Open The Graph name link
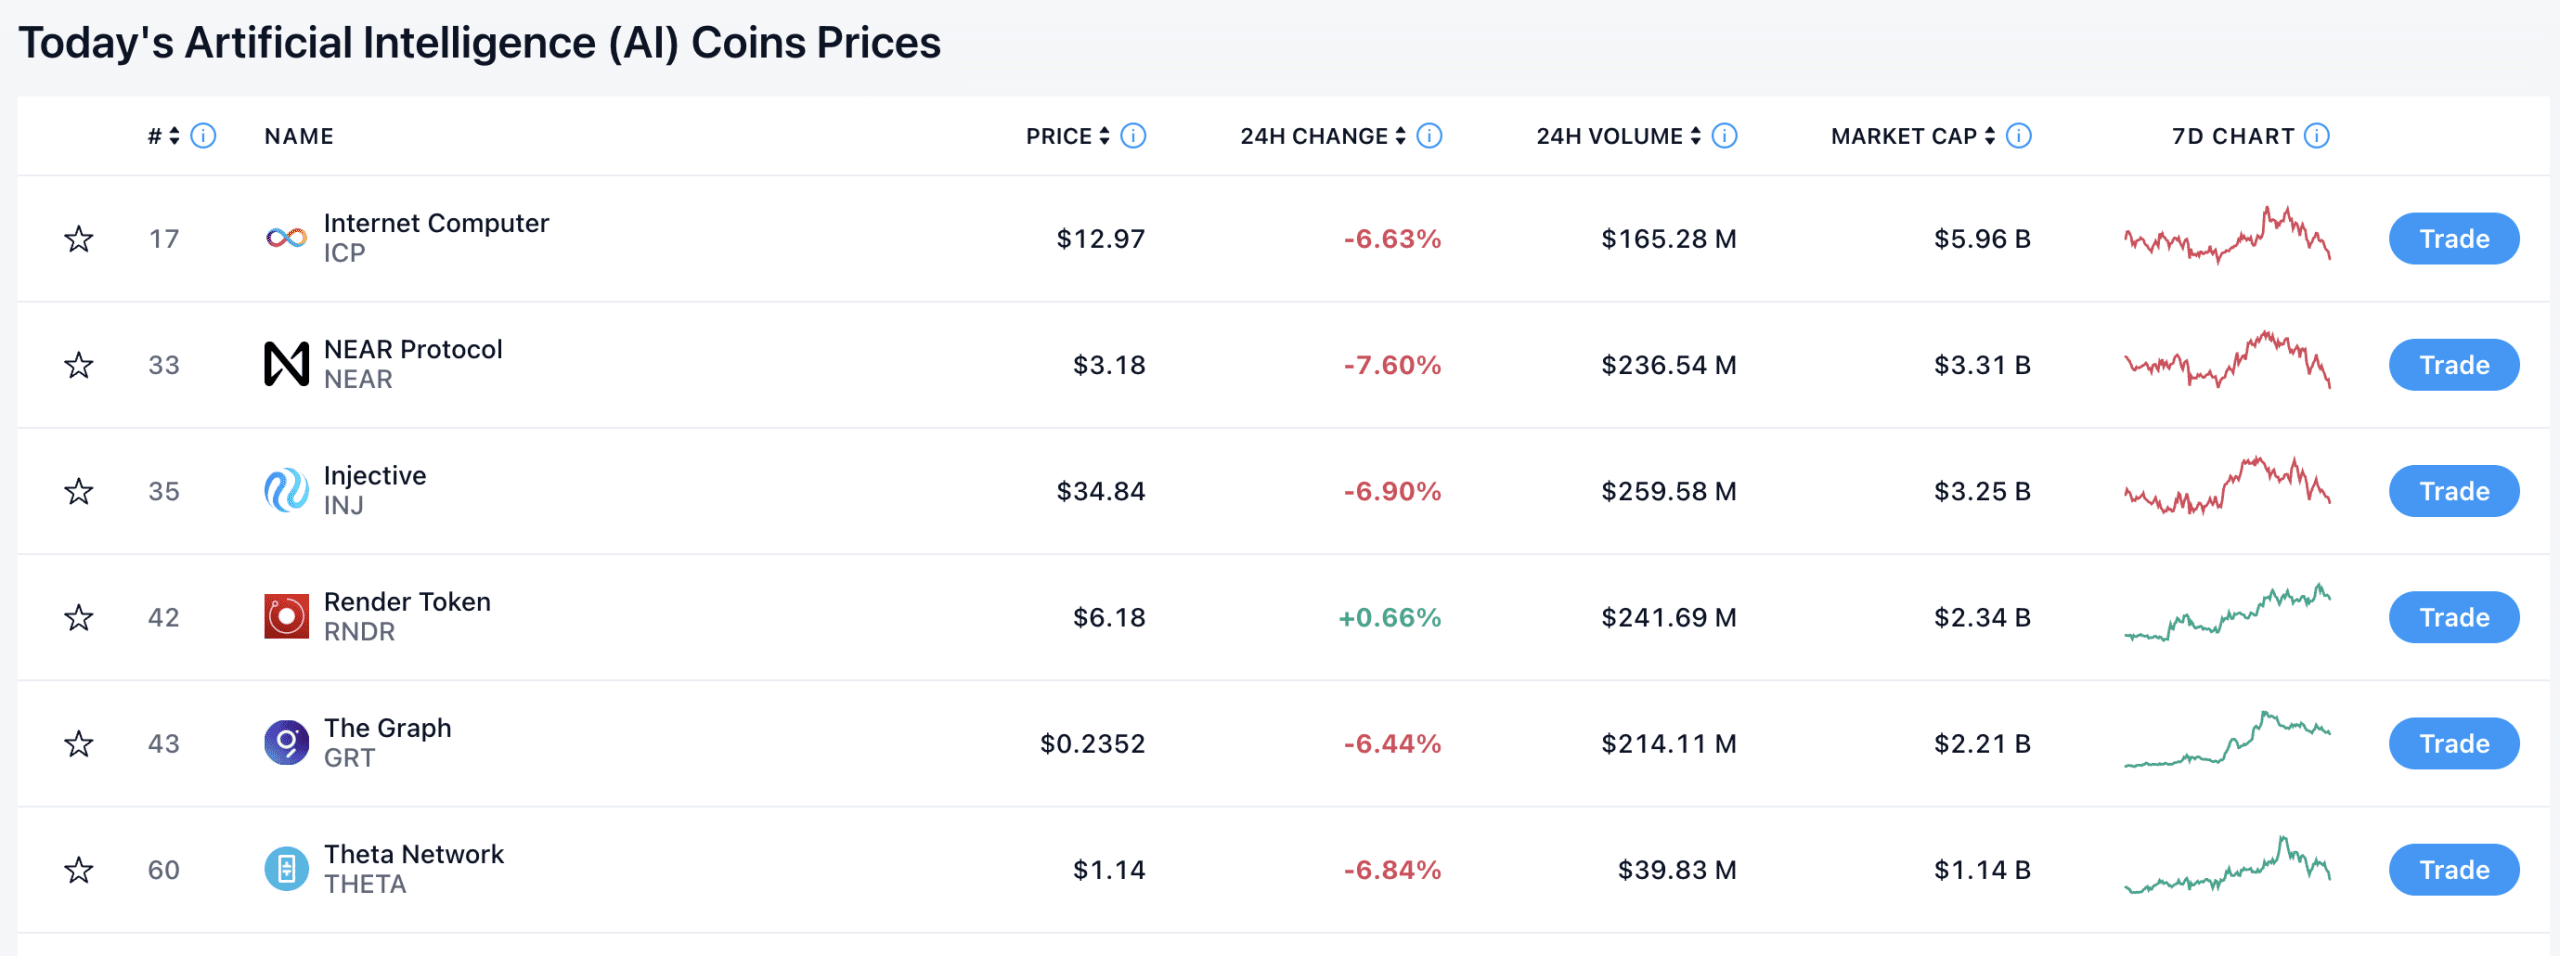2560x956 pixels. tap(387, 728)
